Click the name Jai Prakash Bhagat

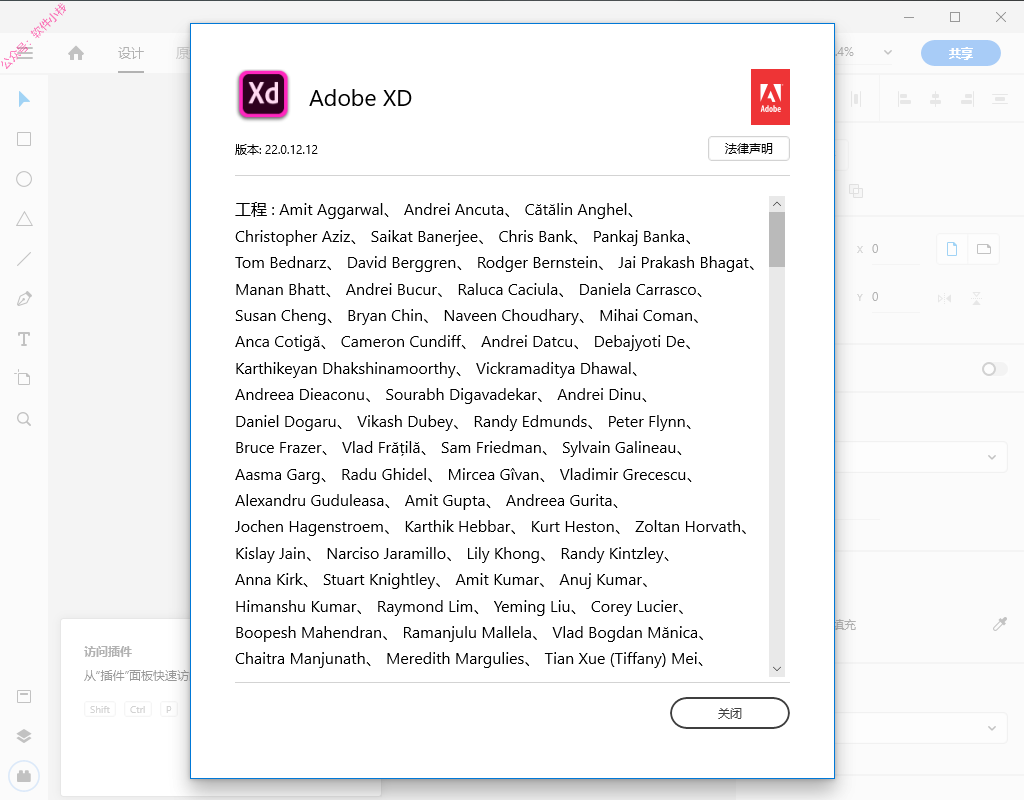click(x=683, y=263)
